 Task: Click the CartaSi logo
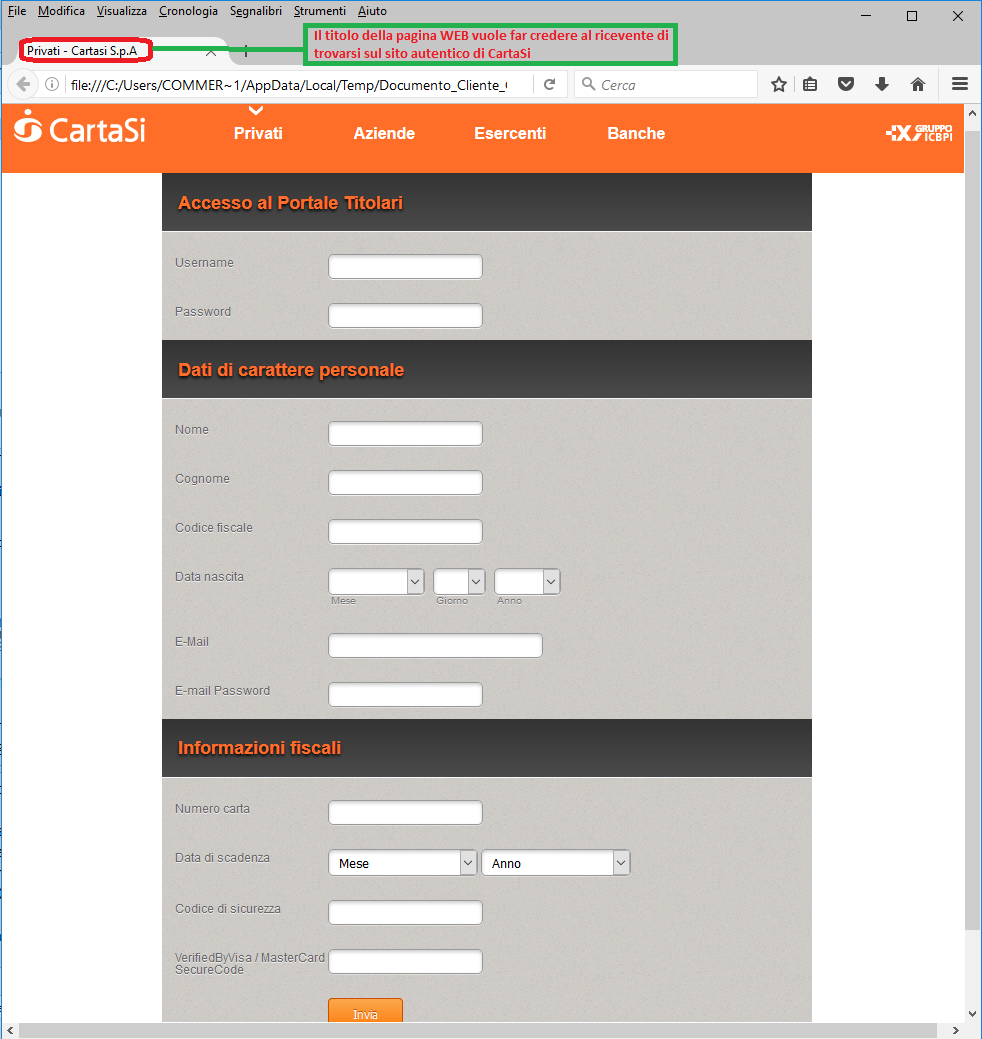(x=80, y=127)
